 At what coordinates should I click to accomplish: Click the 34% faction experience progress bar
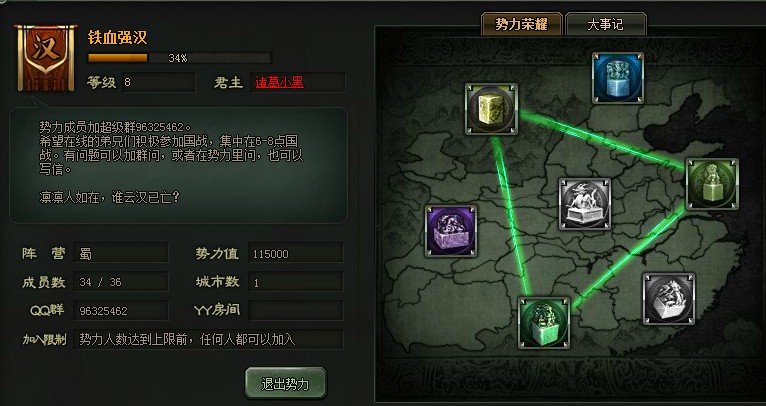click(x=179, y=58)
